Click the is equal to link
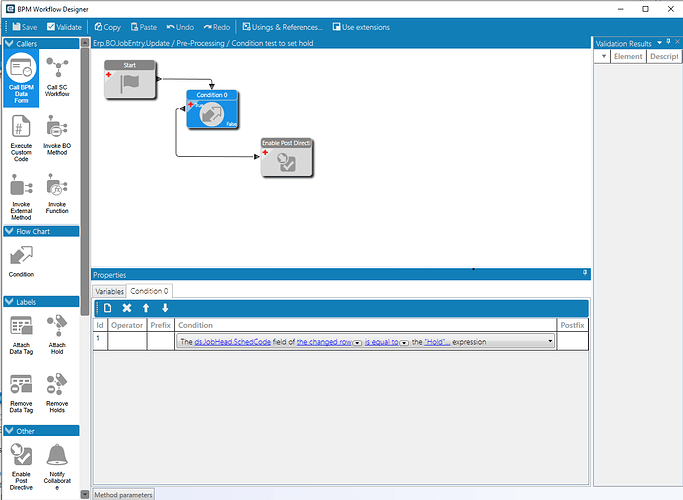Viewport: 683px width, 500px height. click(382, 342)
